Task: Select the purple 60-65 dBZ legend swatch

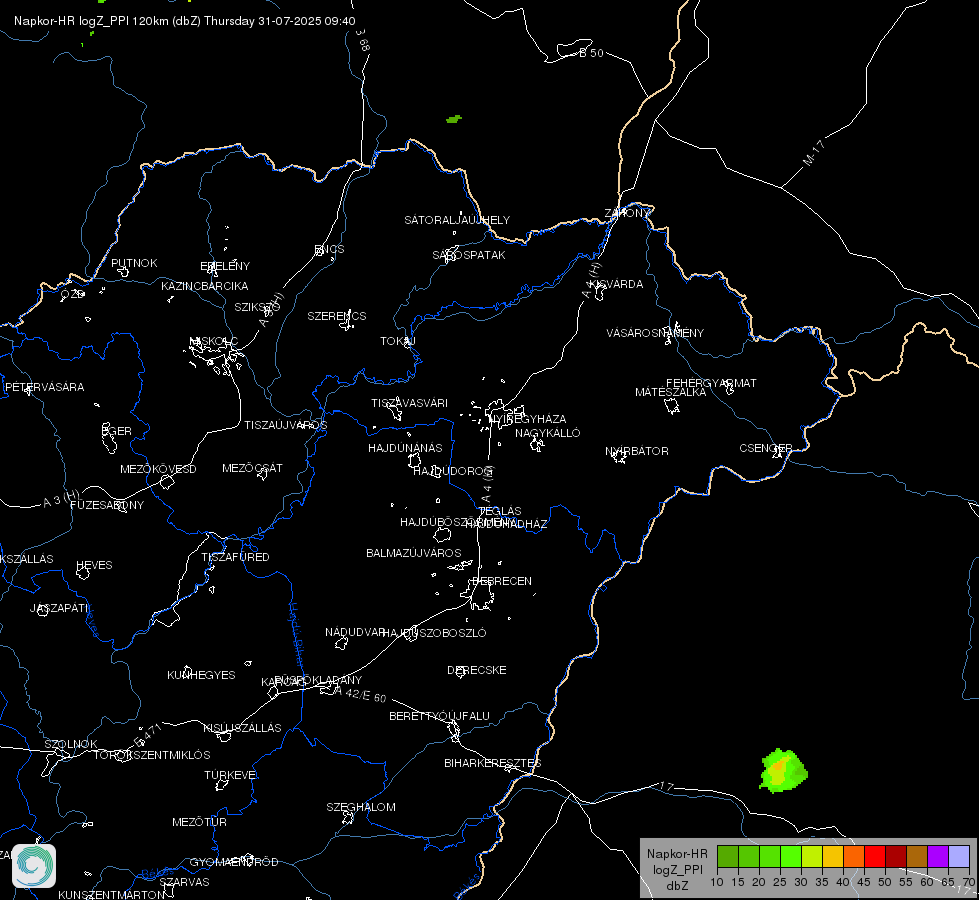Action: 938,856
